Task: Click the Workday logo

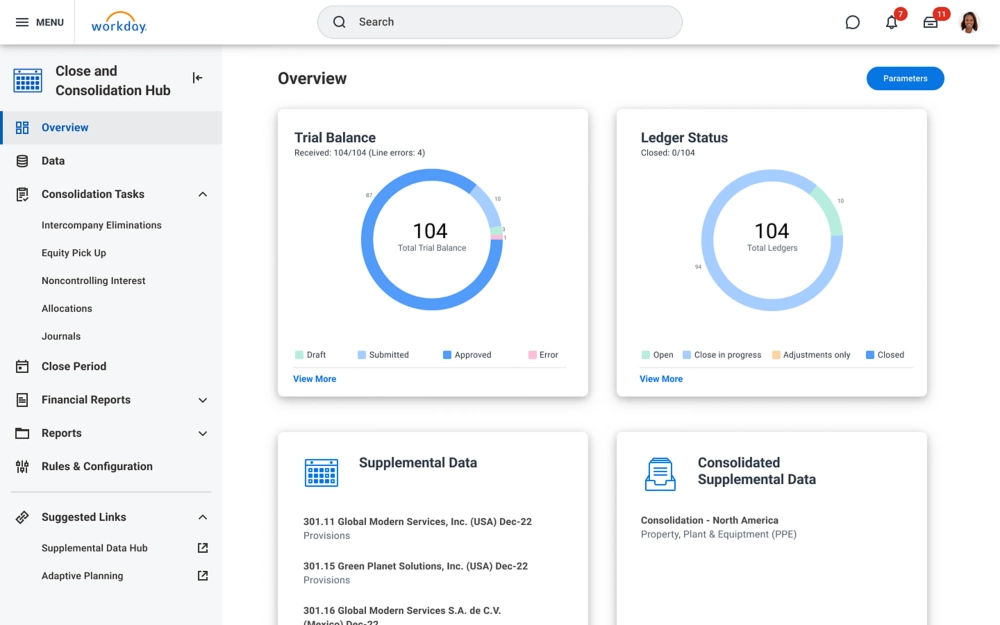Action: tap(119, 23)
